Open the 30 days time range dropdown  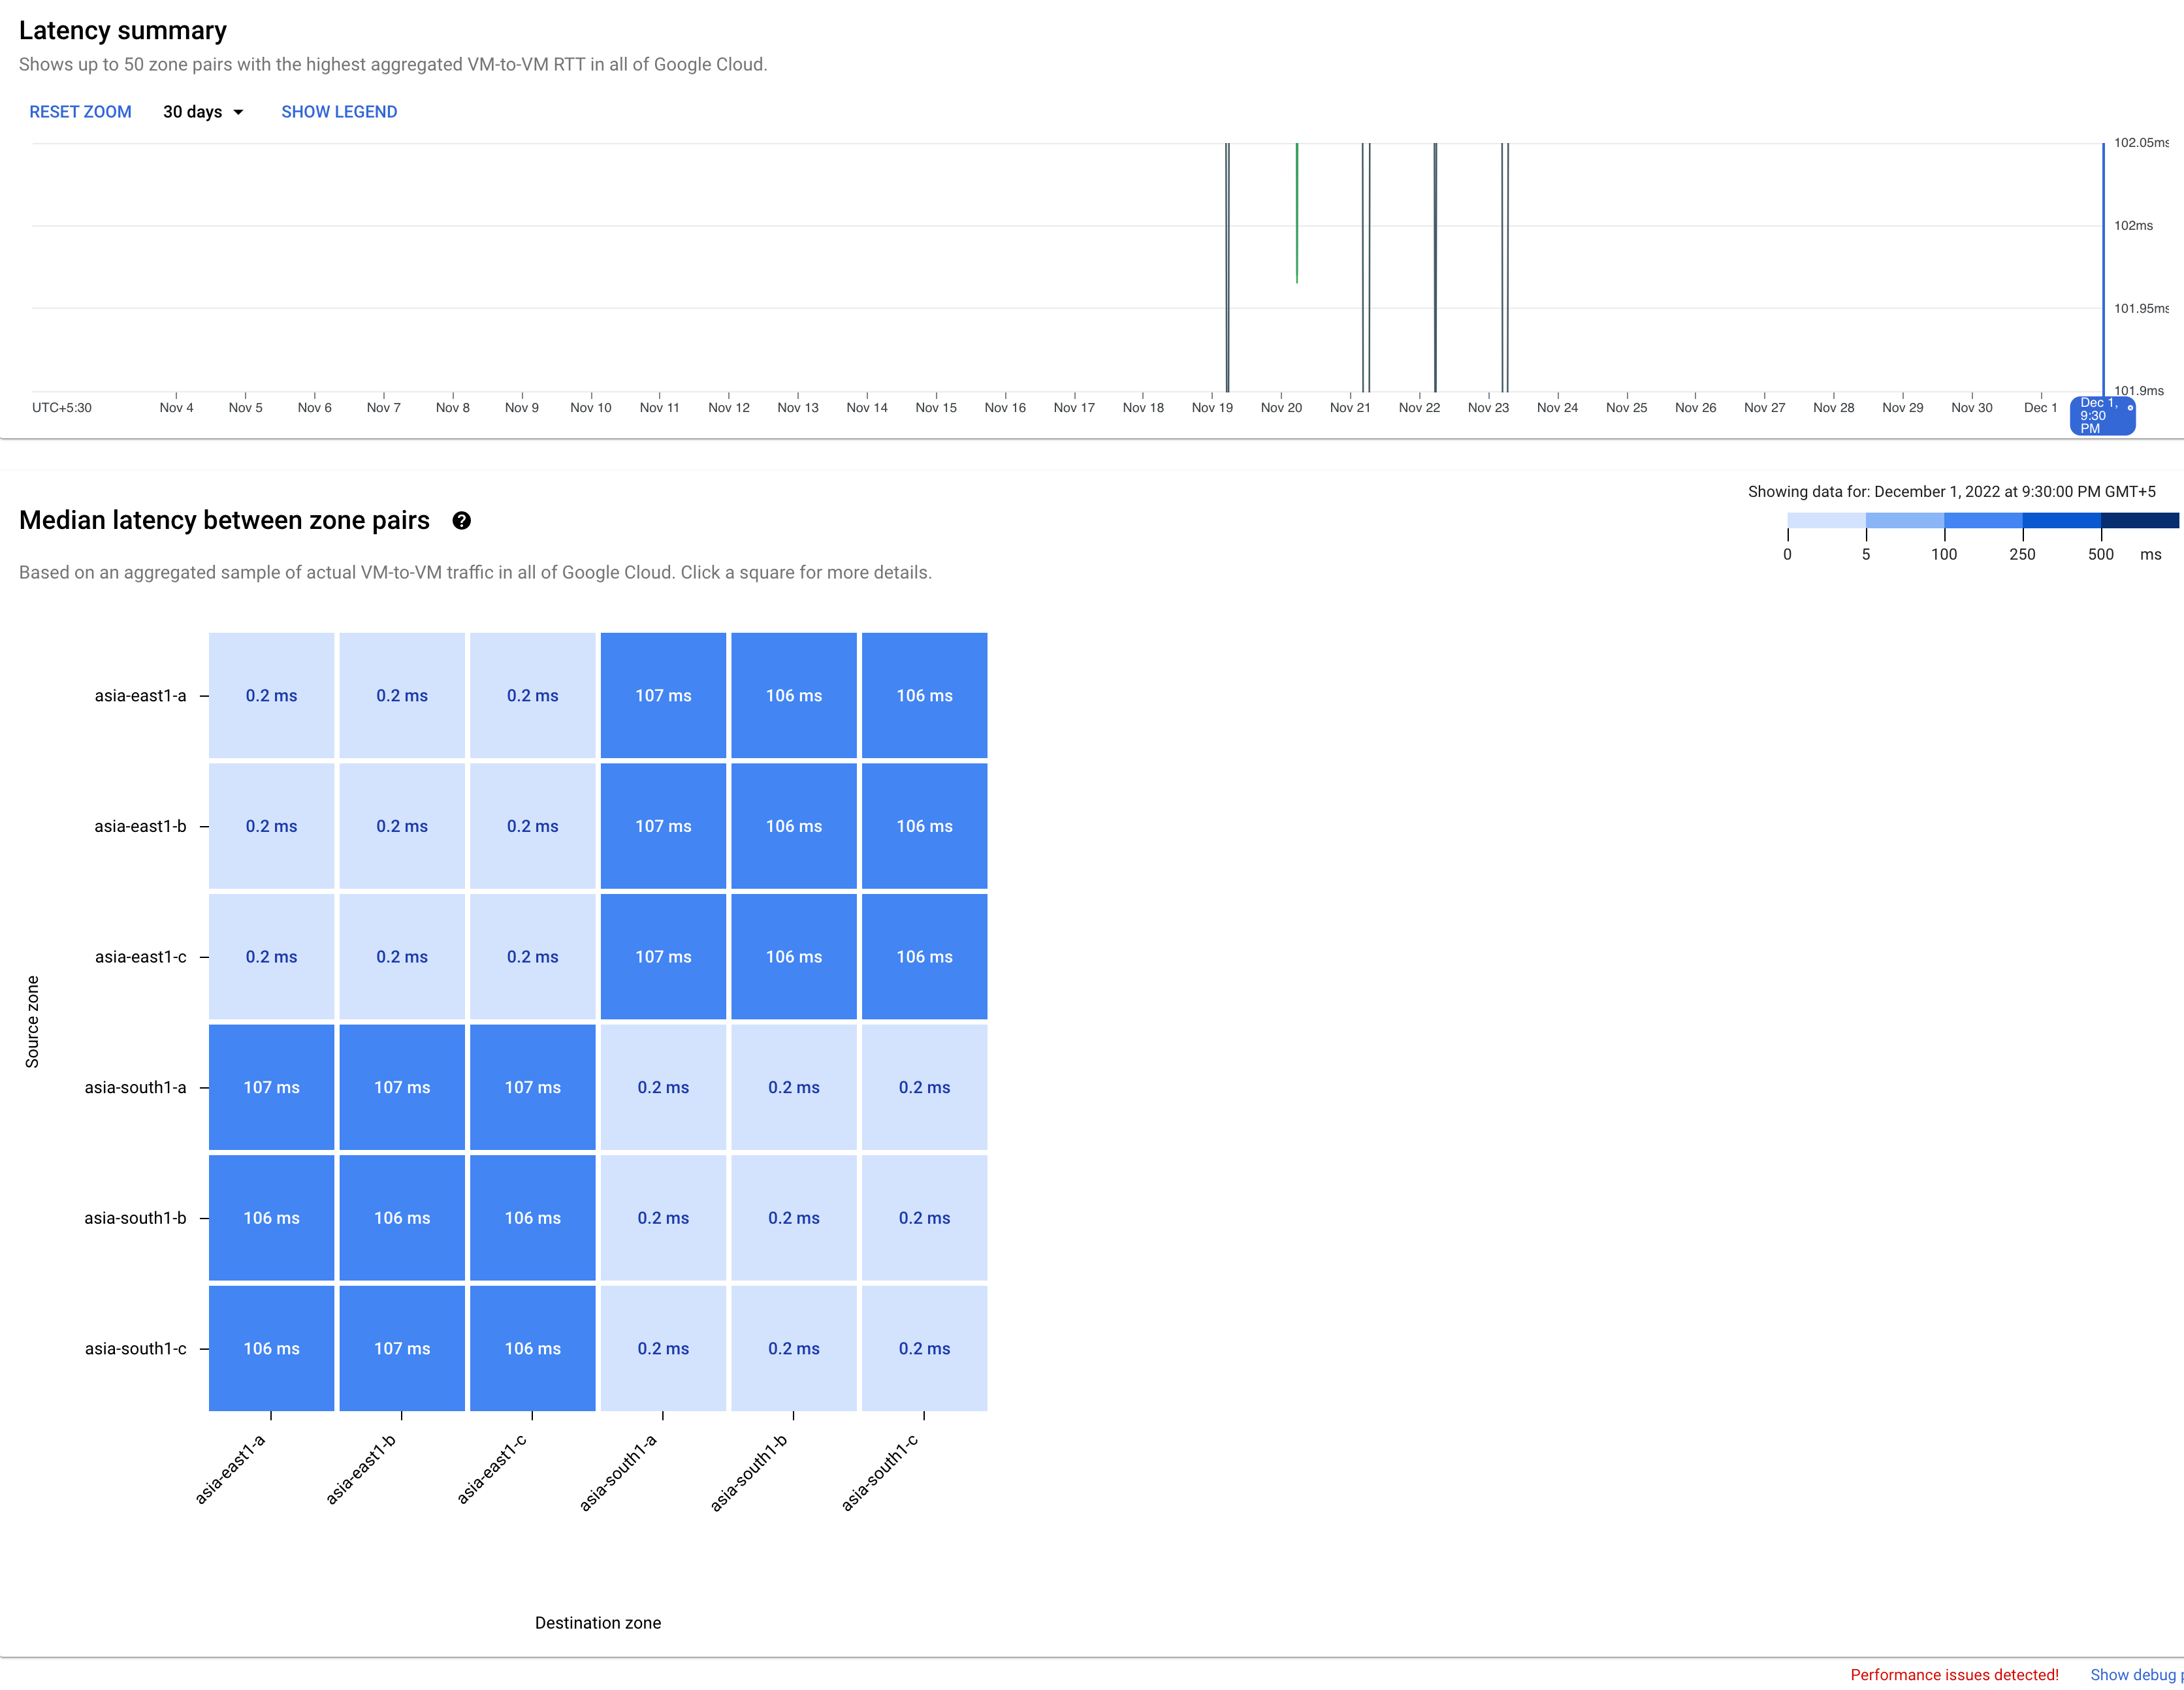[x=203, y=112]
